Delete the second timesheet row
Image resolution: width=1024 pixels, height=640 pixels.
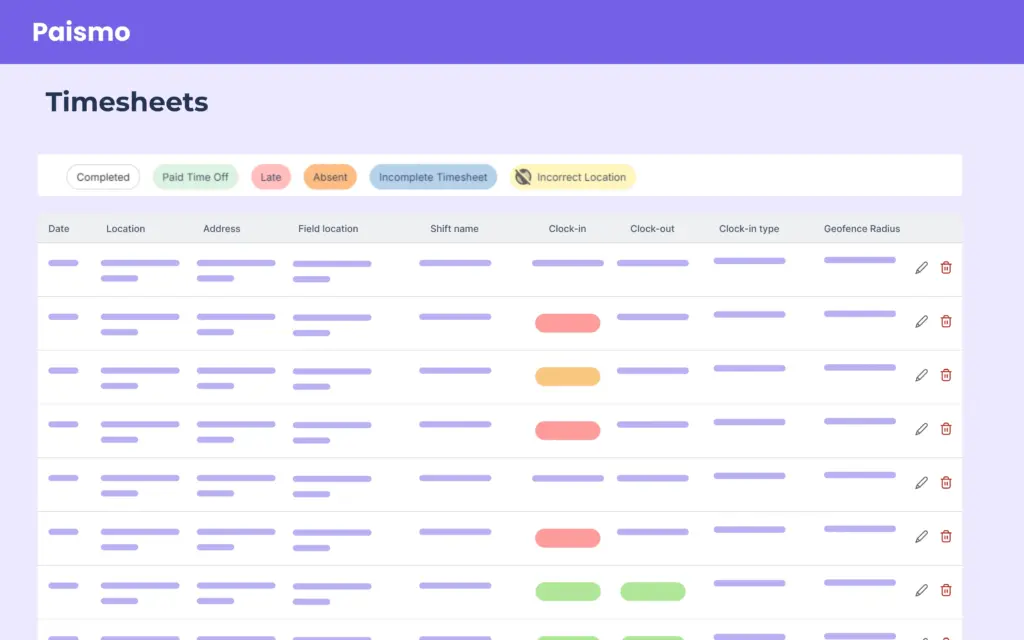tap(946, 321)
